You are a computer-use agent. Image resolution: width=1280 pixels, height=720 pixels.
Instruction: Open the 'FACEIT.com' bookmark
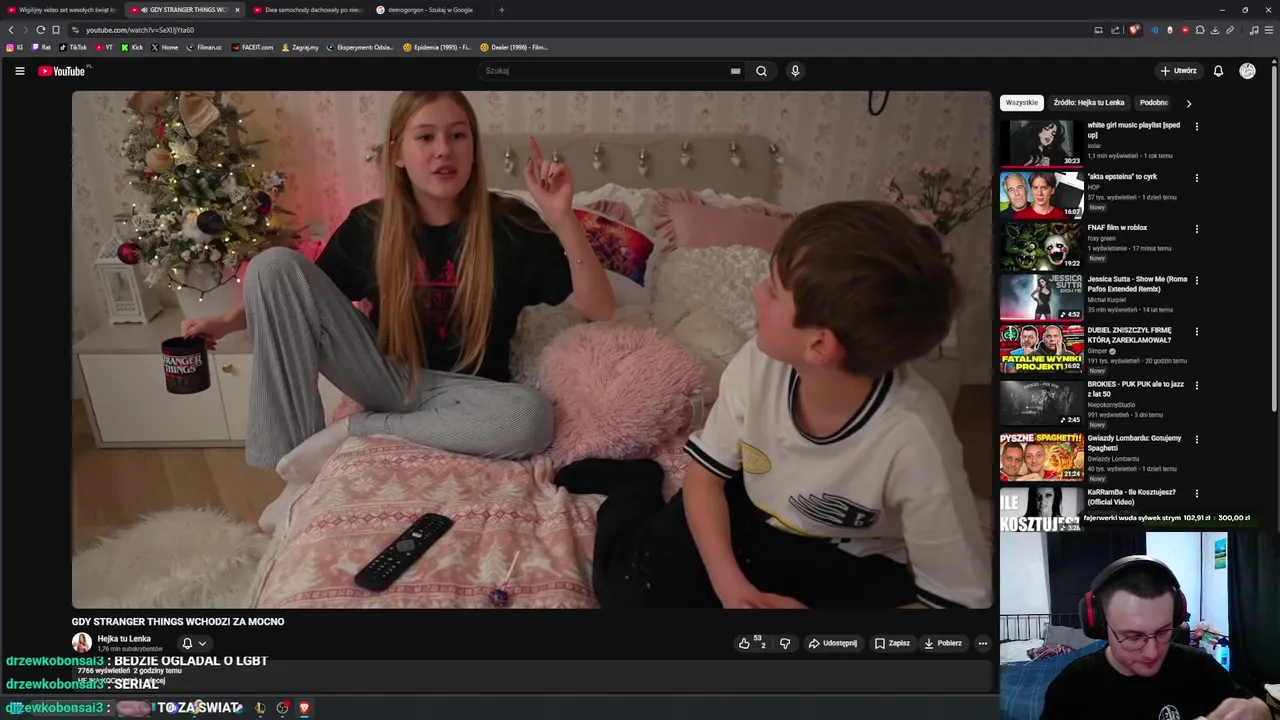[x=252, y=47]
